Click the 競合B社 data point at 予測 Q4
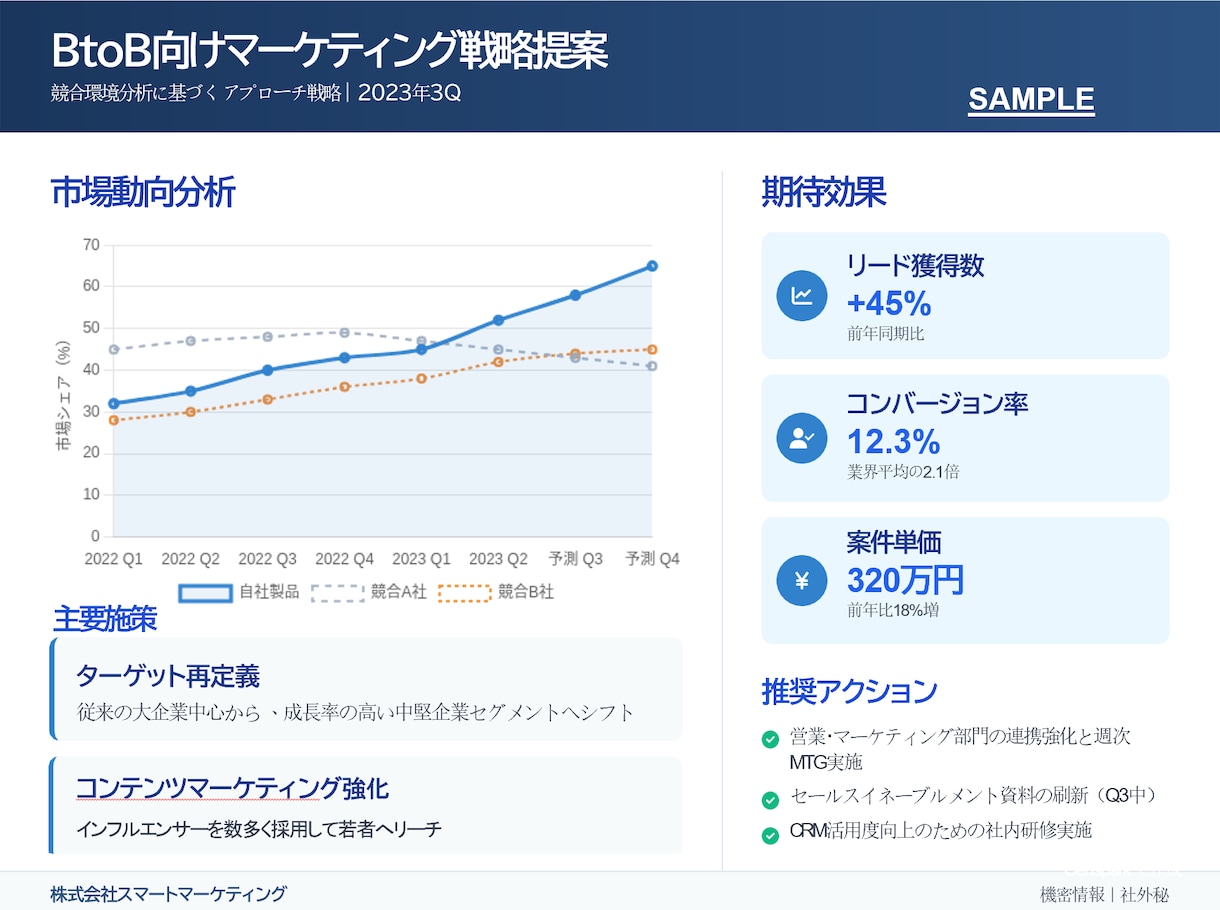Image resolution: width=1220 pixels, height=910 pixels. pyautogui.click(x=652, y=349)
